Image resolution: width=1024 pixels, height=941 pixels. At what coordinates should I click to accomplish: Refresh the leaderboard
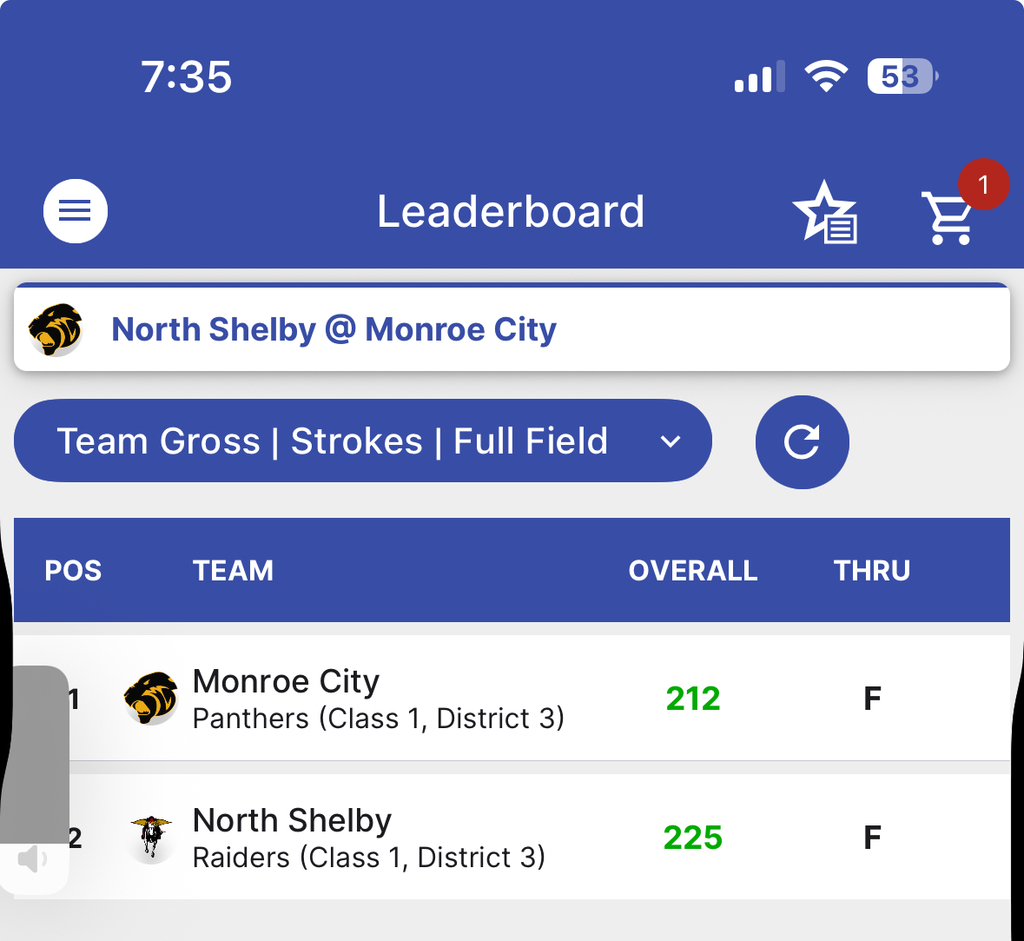tap(802, 441)
